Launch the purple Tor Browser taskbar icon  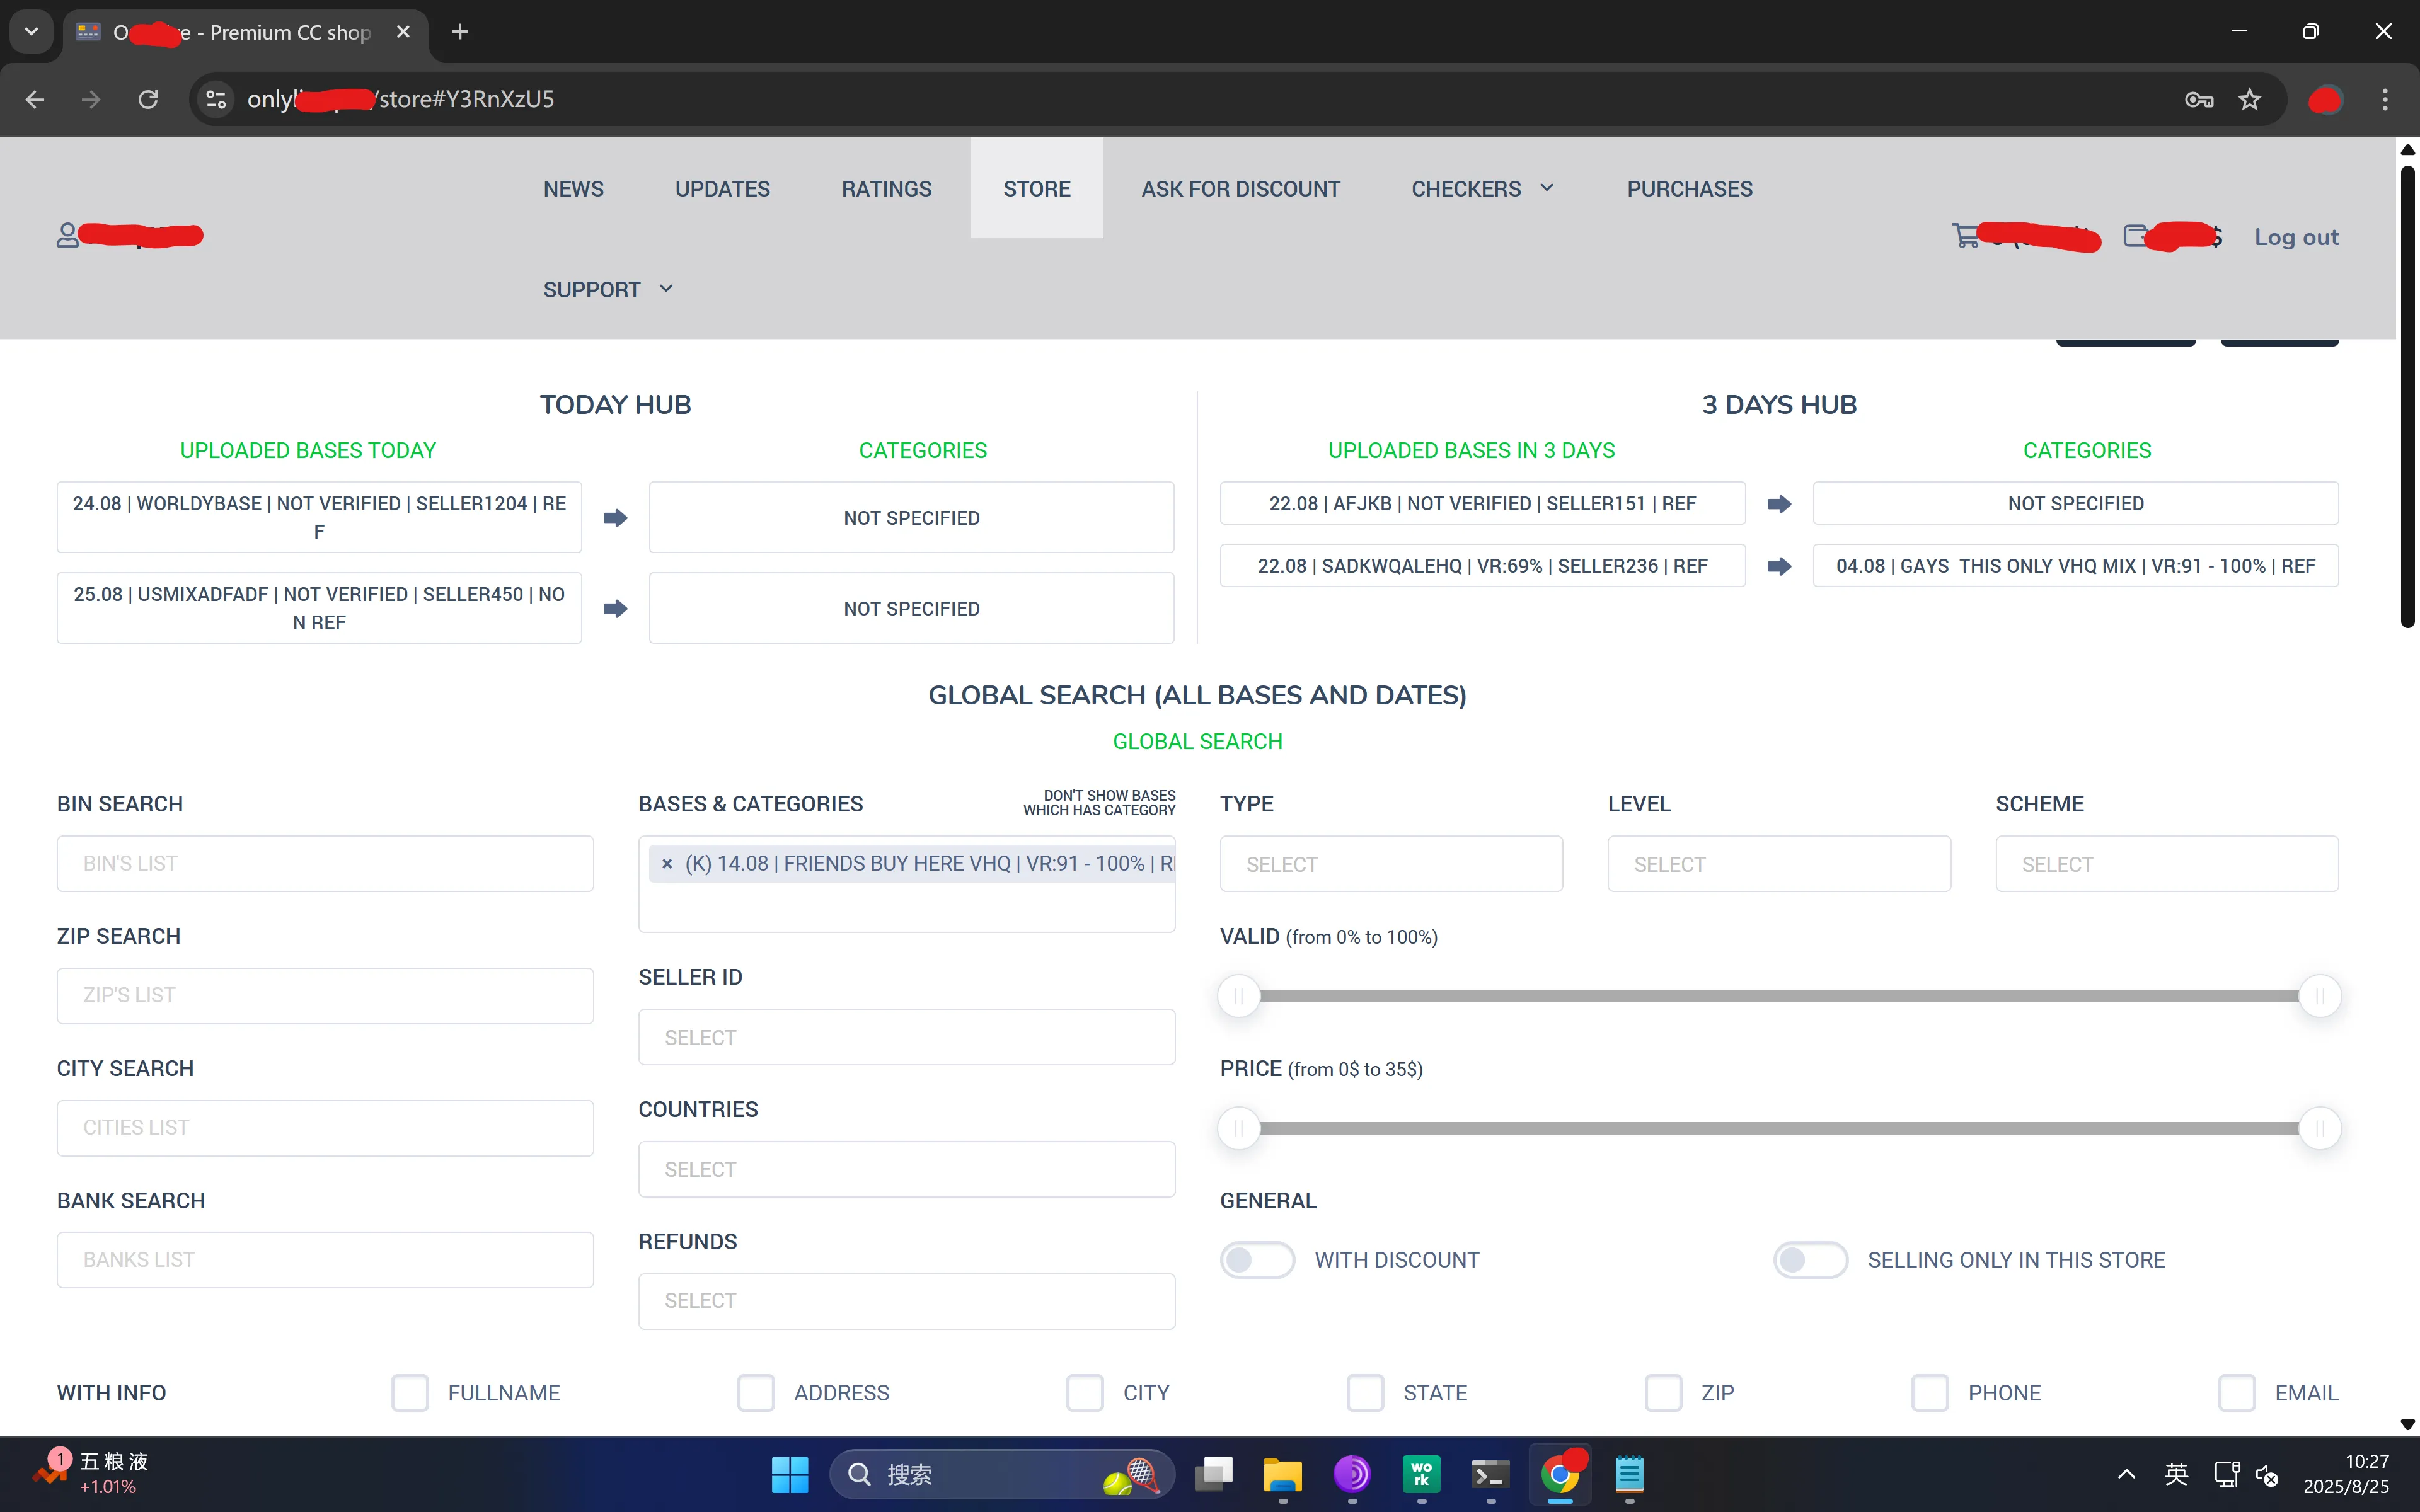(1352, 1474)
